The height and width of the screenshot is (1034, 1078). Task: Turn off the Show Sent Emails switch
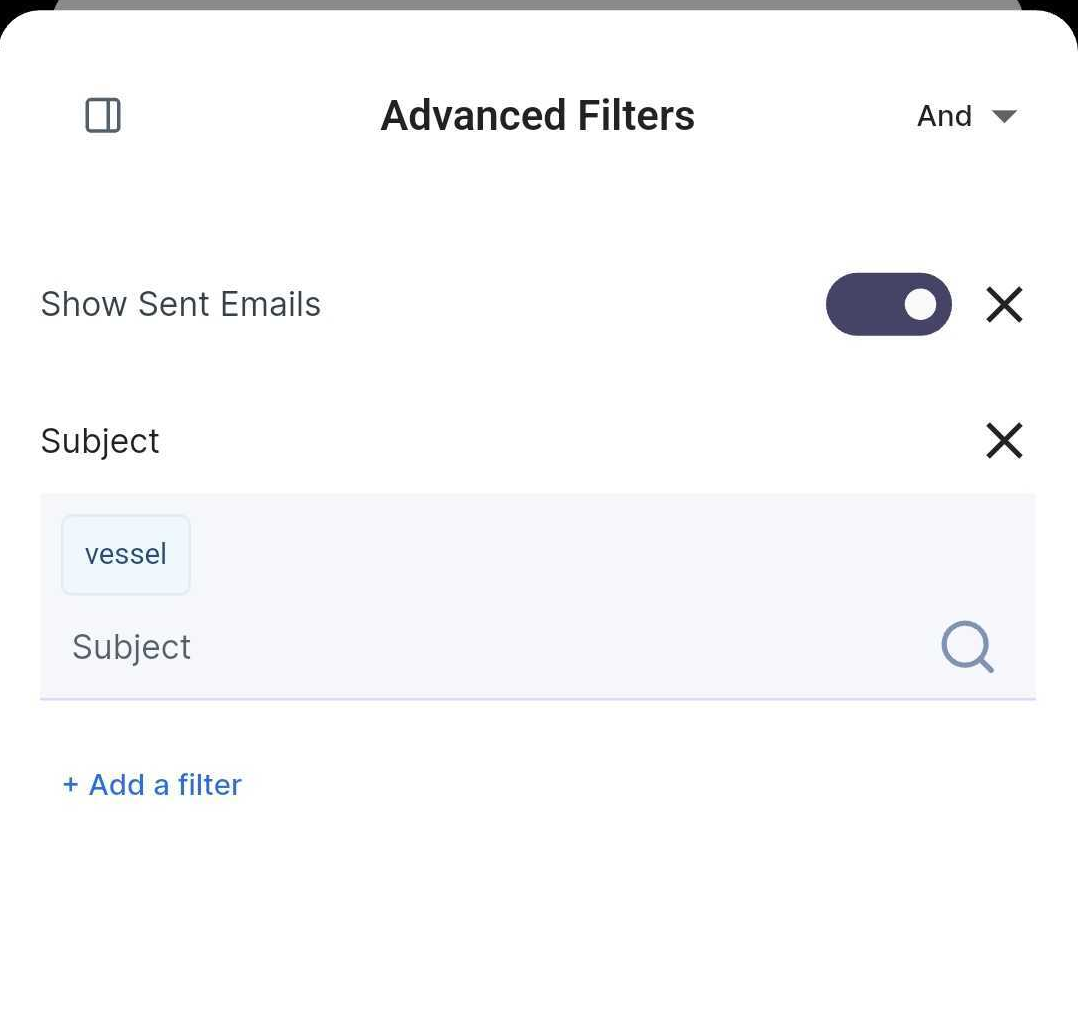click(x=888, y=304)
